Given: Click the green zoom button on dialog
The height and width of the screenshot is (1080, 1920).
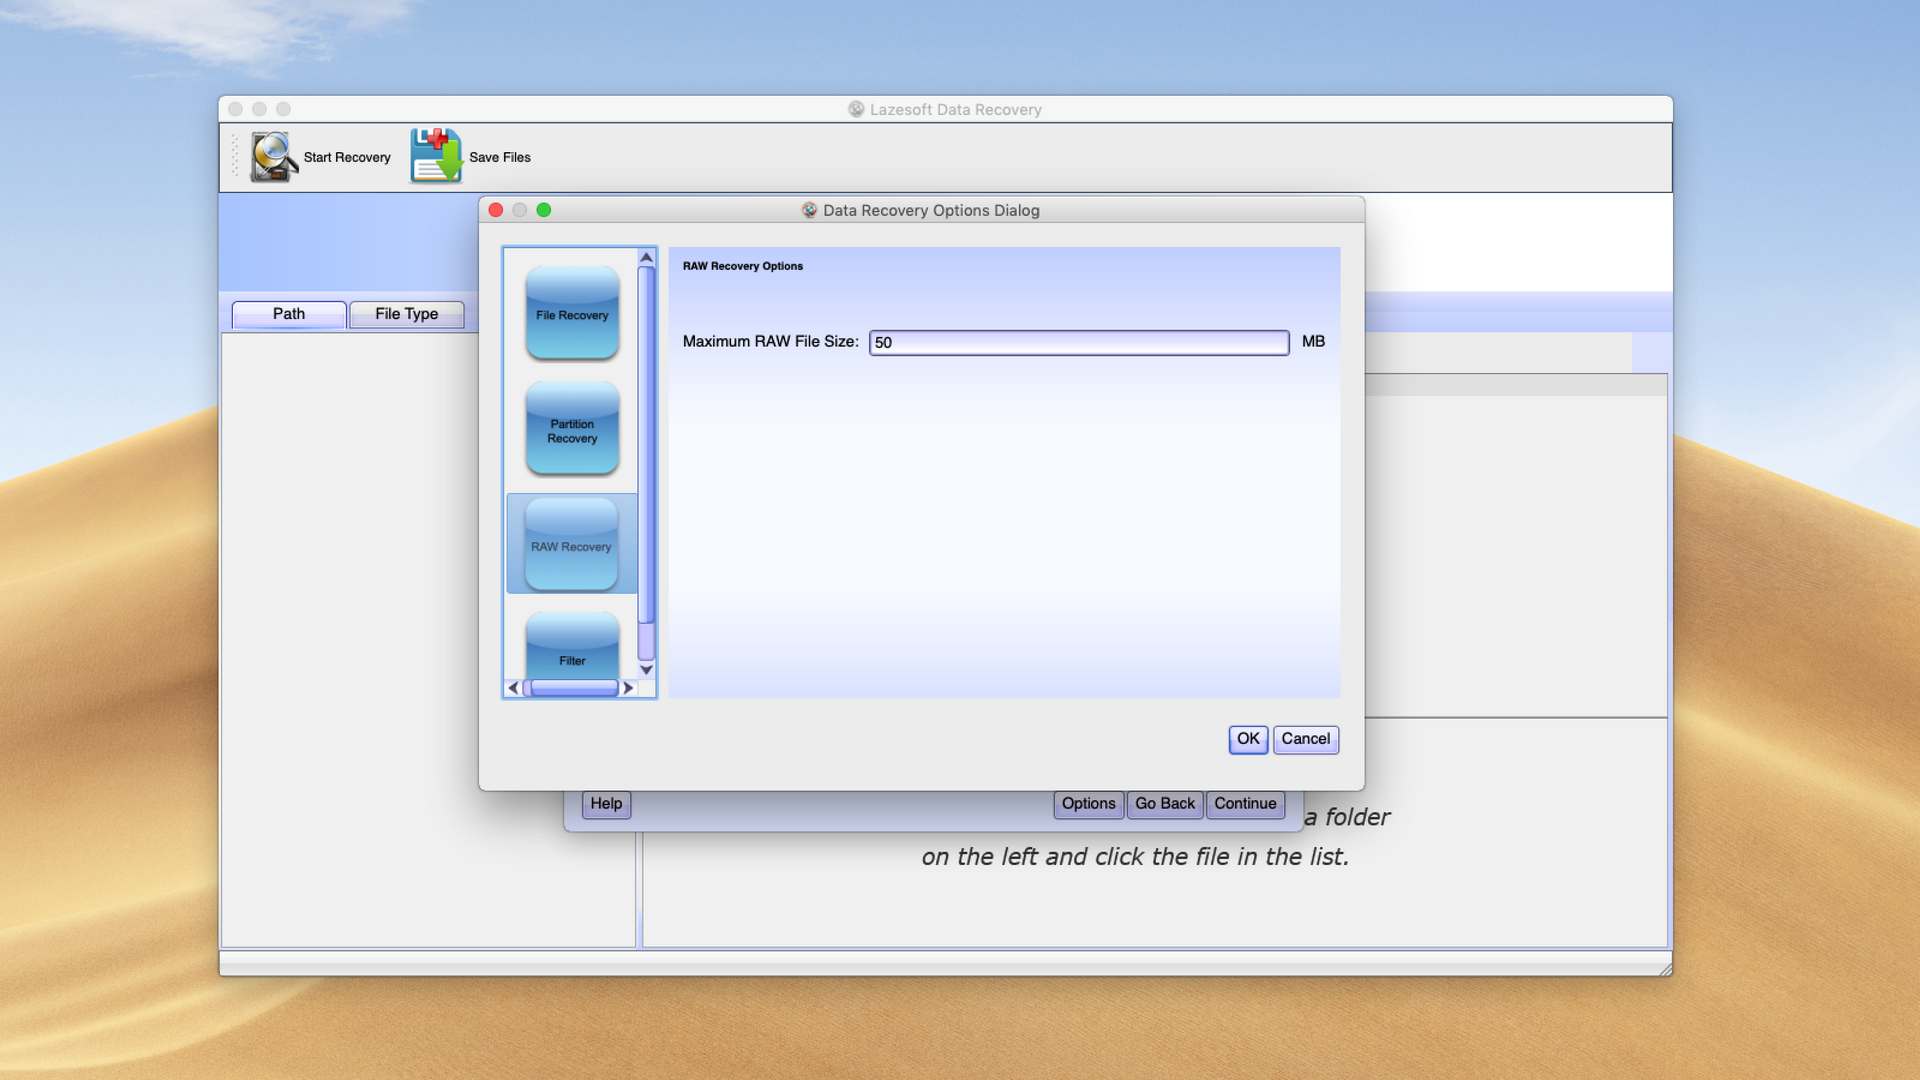Looking at the screenshot, I should click(544, 210).
